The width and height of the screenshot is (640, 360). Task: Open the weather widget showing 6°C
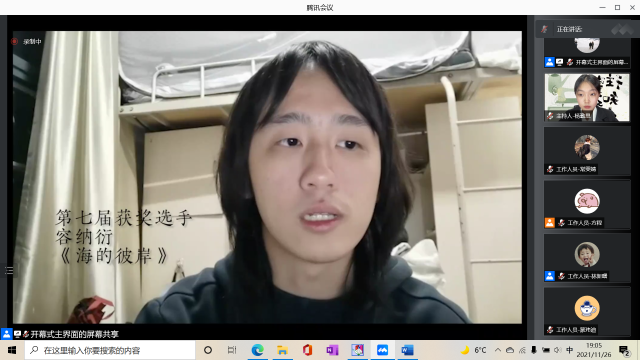pos(473,350)
